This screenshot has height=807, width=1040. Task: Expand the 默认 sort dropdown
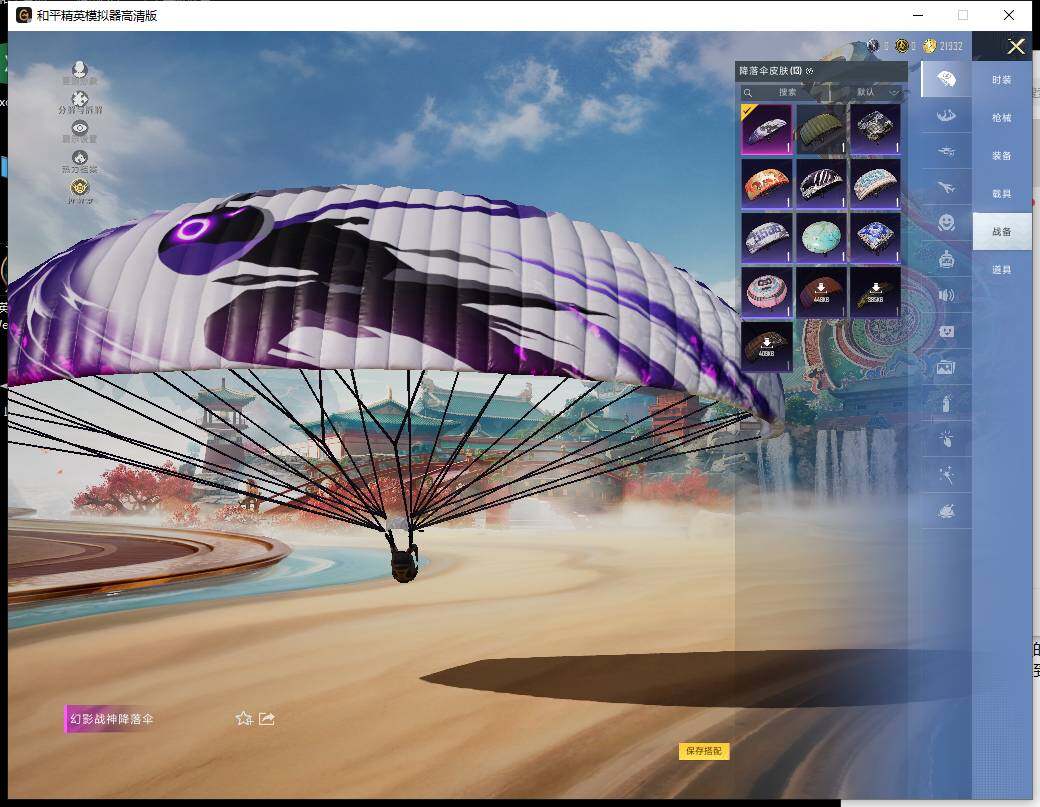click(x=878, y=92)
